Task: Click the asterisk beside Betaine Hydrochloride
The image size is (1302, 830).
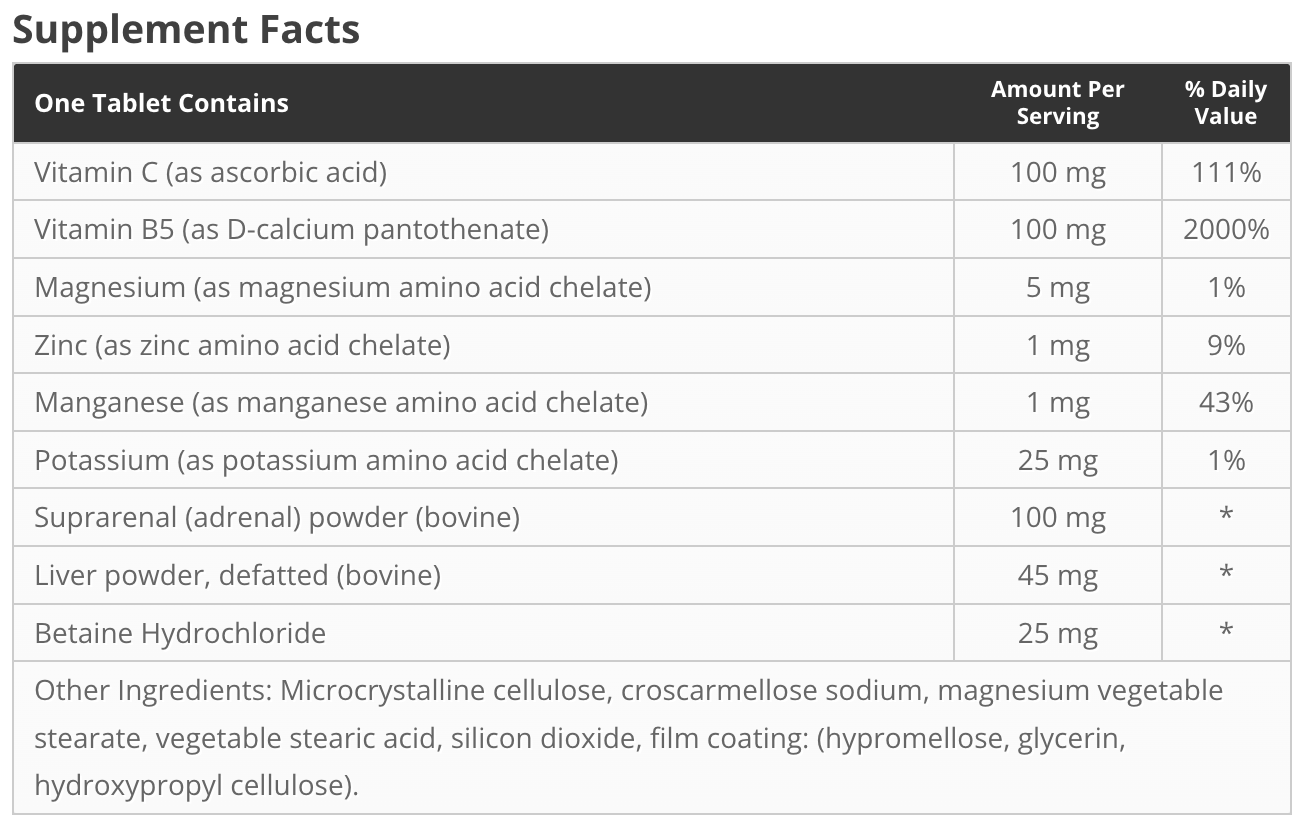Action: tap(1225, 631)
